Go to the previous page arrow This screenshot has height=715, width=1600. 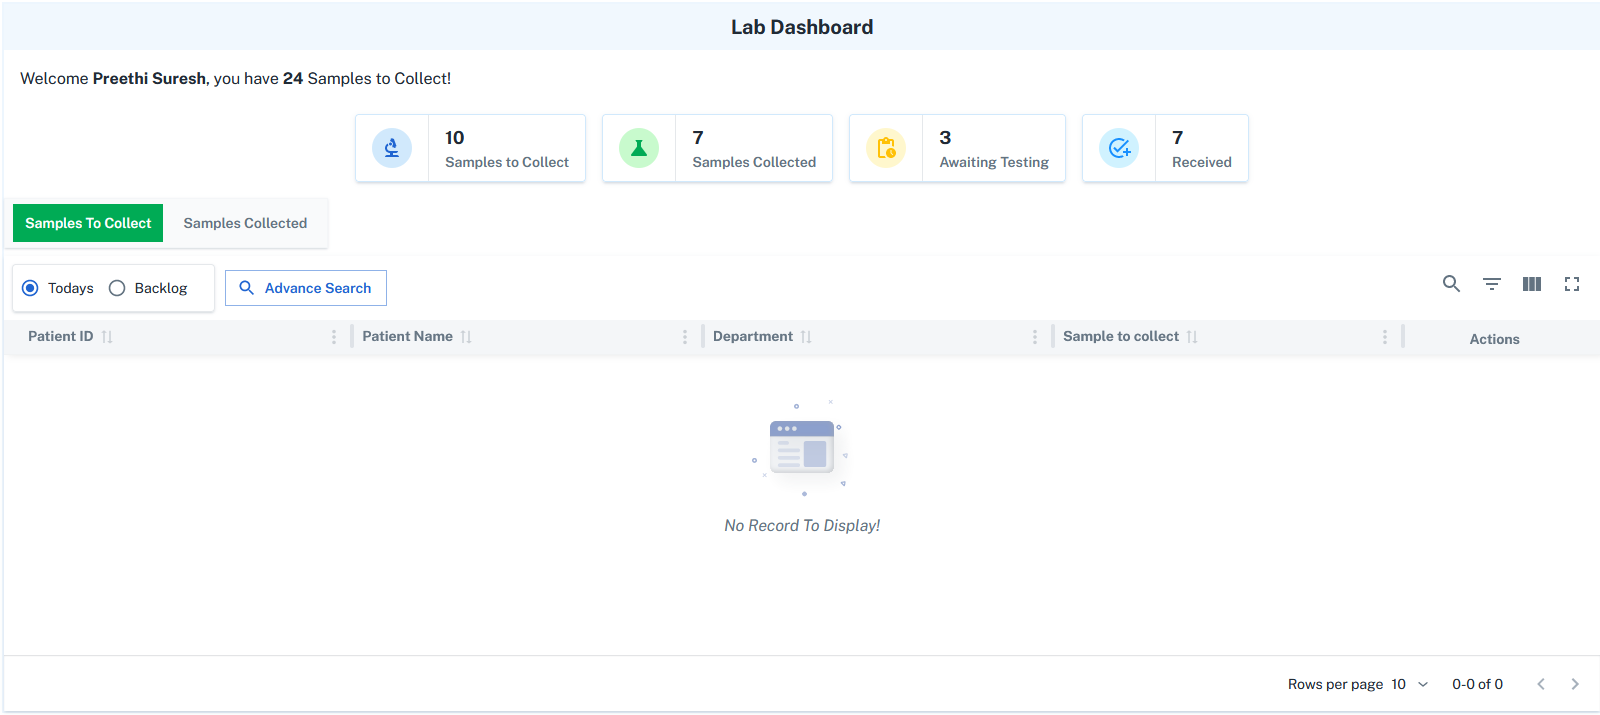click(1541, 684)
